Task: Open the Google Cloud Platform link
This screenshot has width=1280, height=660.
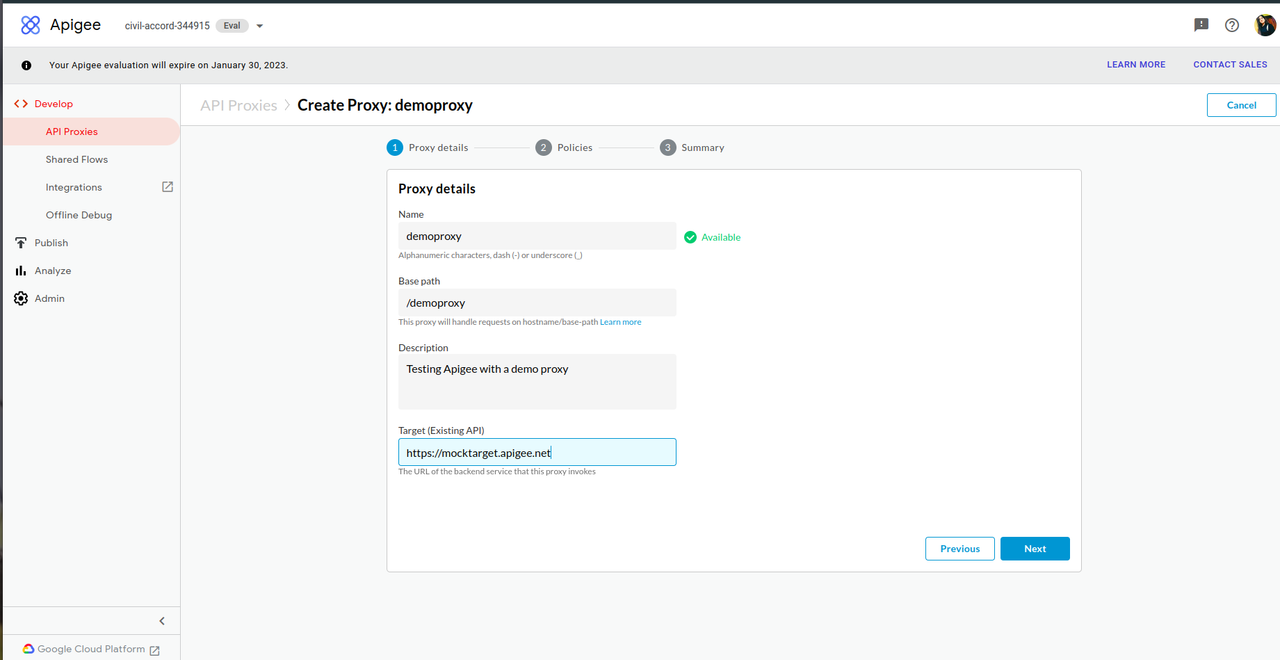Action: tap(91, 649)
